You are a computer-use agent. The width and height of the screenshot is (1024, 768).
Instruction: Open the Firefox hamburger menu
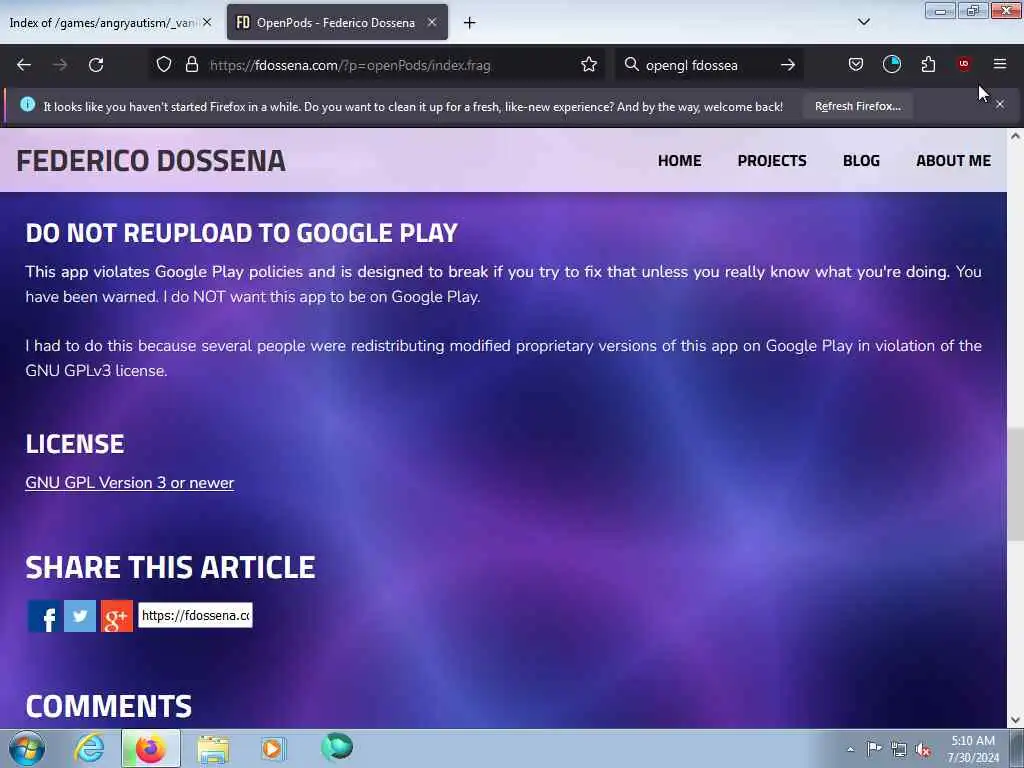(1000, 64)
